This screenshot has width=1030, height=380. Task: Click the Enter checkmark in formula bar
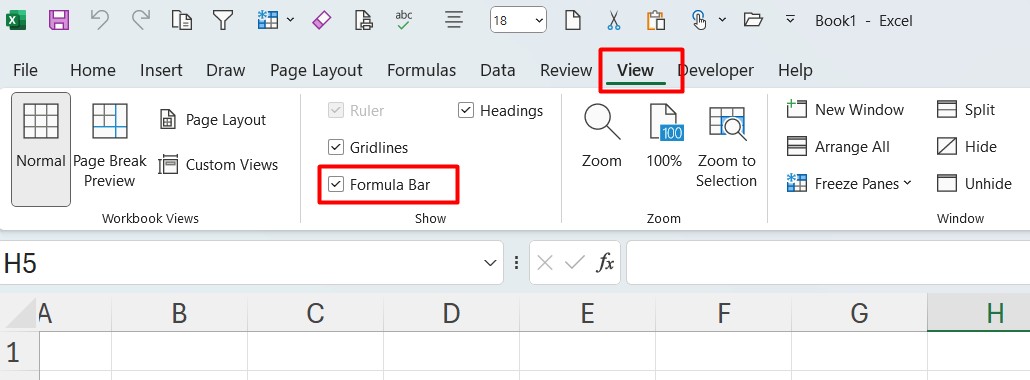point(574,264)
